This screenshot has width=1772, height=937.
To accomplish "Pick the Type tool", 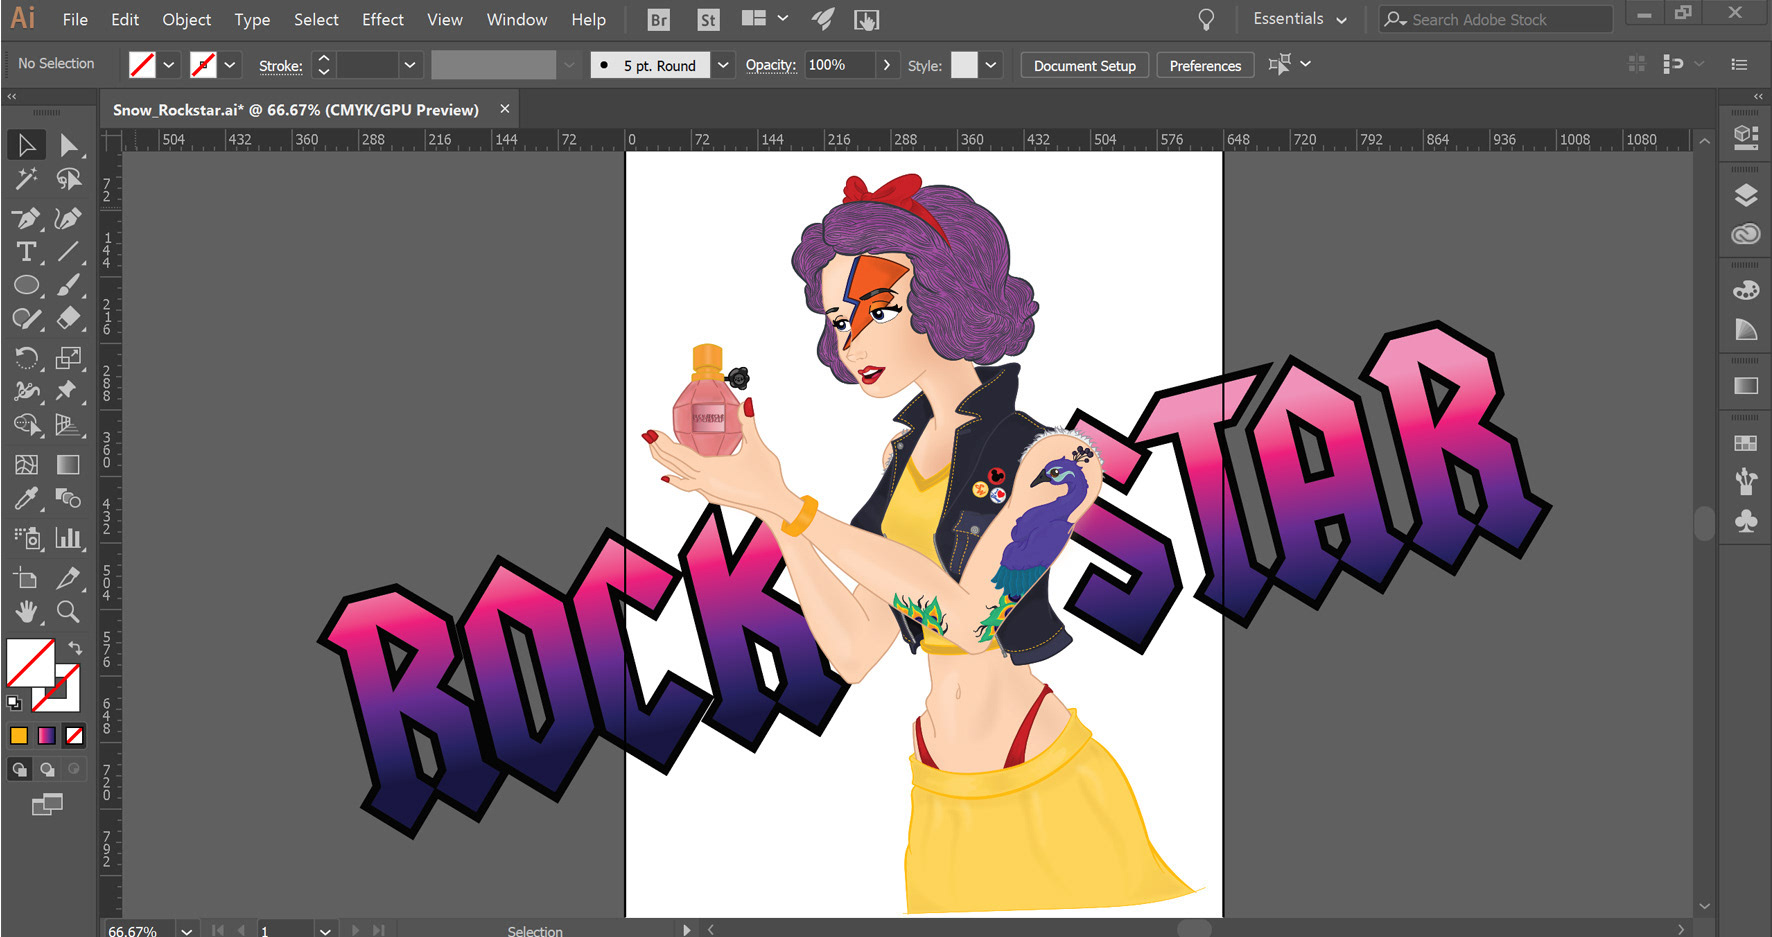I will 26,252.
